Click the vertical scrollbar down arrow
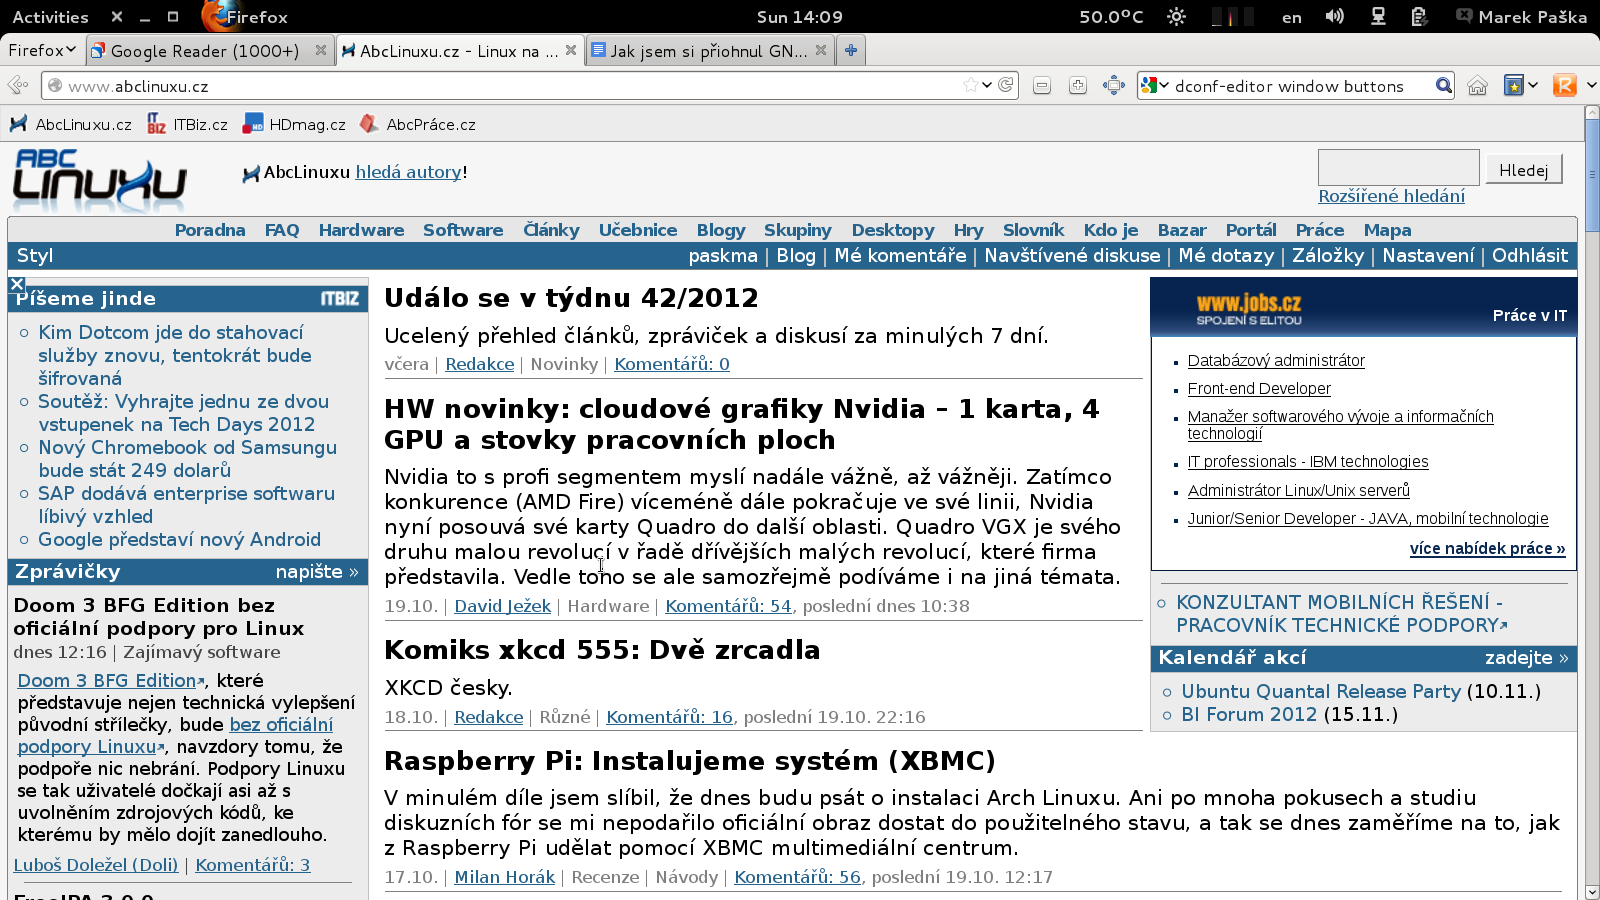Screen dimensions: 1600x900 click(1592, 891)
